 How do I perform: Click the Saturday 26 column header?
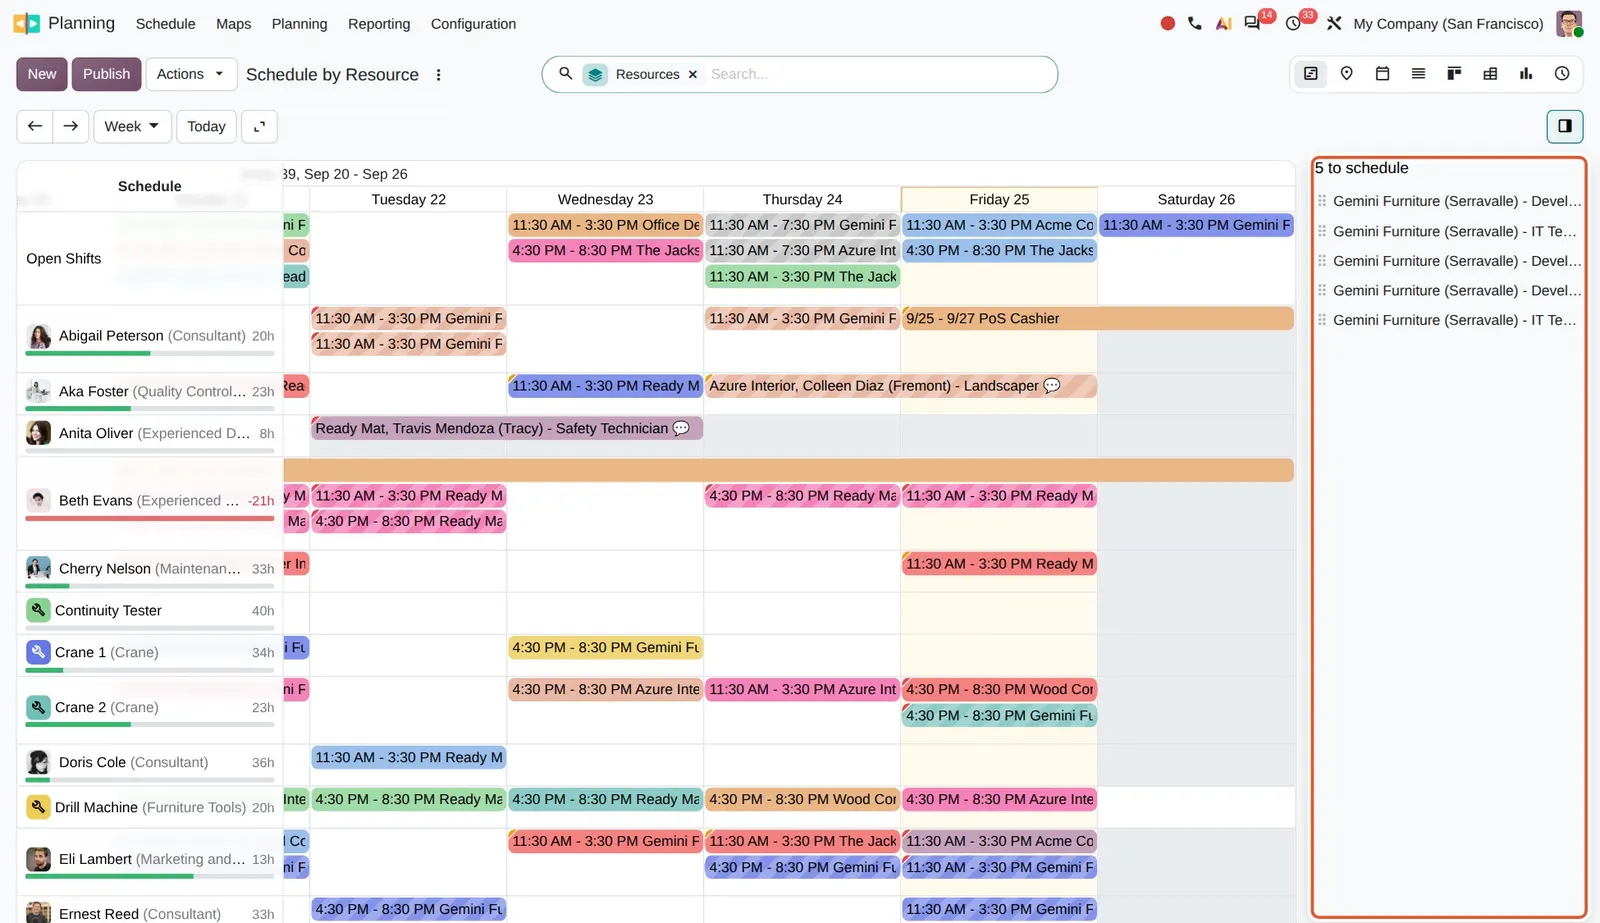coord(1196,199)
